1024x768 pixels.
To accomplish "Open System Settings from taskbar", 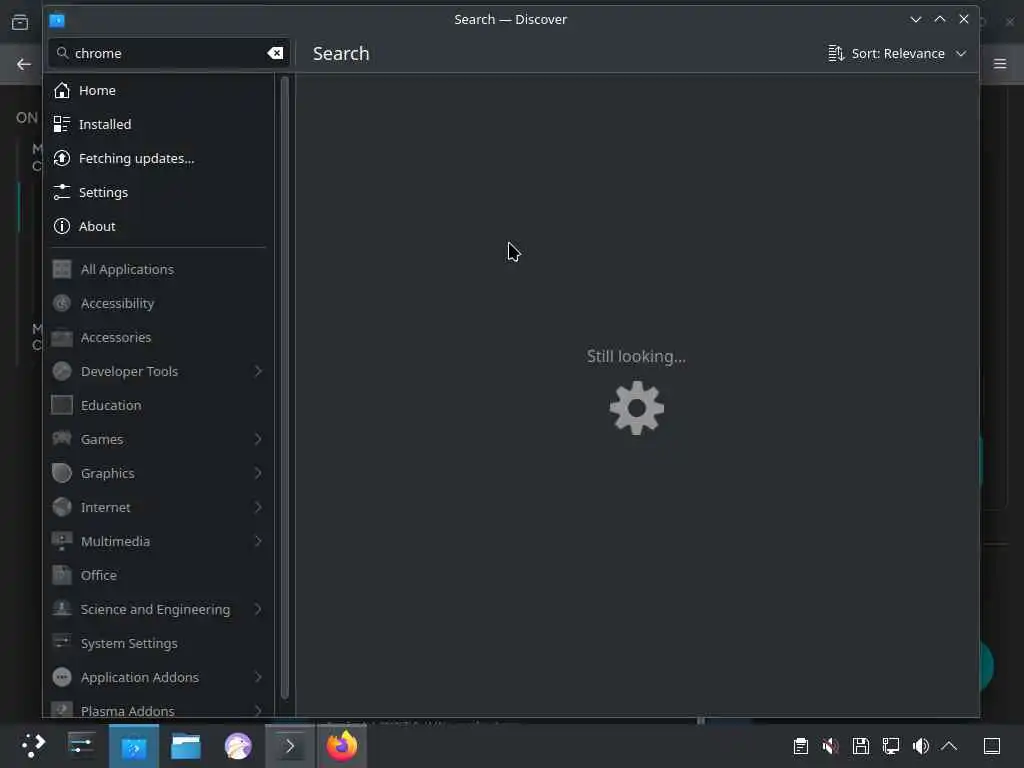I will pyautogui.click(x=82, y=745).
